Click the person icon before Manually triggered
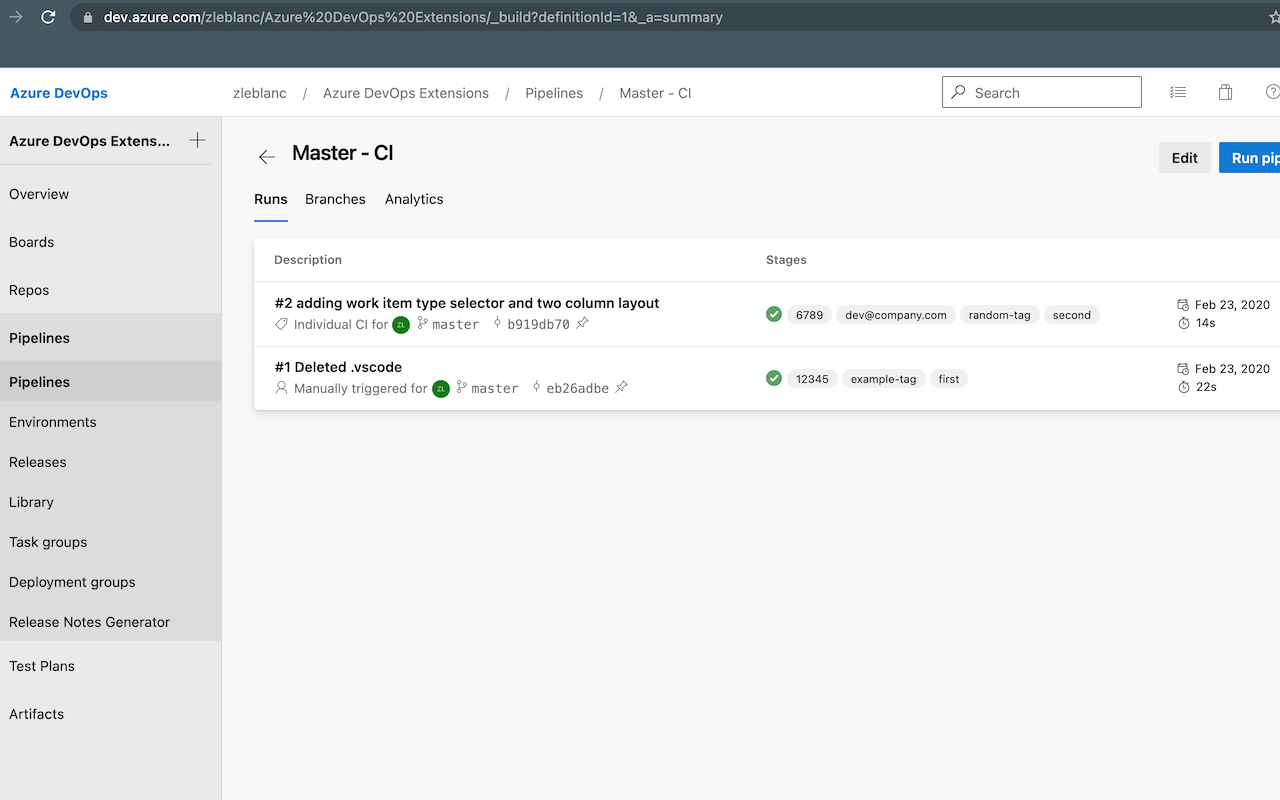 click(x=281, y=388)
